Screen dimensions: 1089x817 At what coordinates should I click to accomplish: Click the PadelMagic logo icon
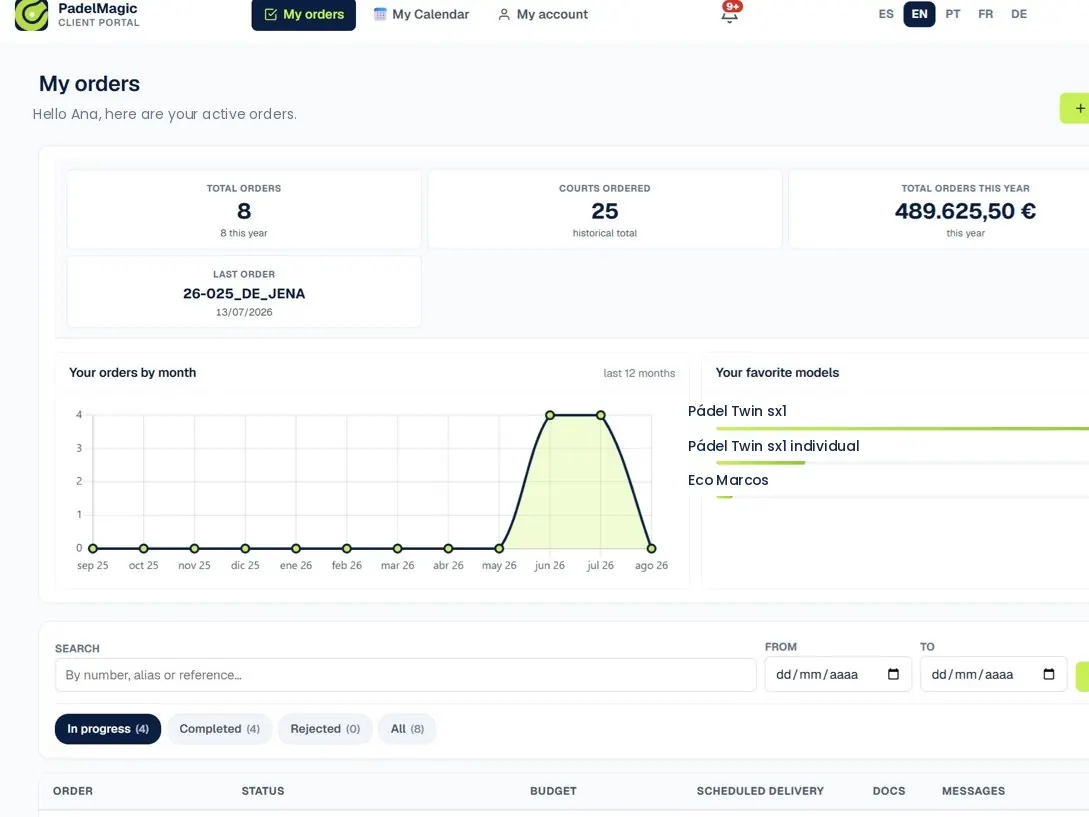click(31, 15)
